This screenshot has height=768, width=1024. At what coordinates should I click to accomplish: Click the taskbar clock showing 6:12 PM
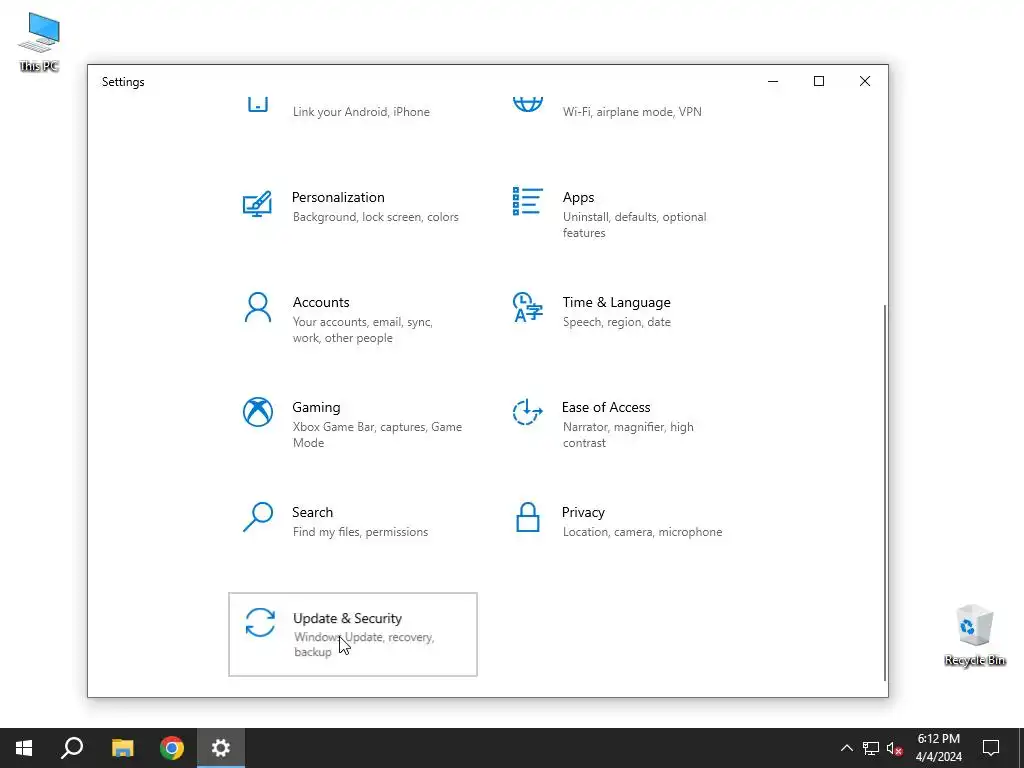click(938, 748)
